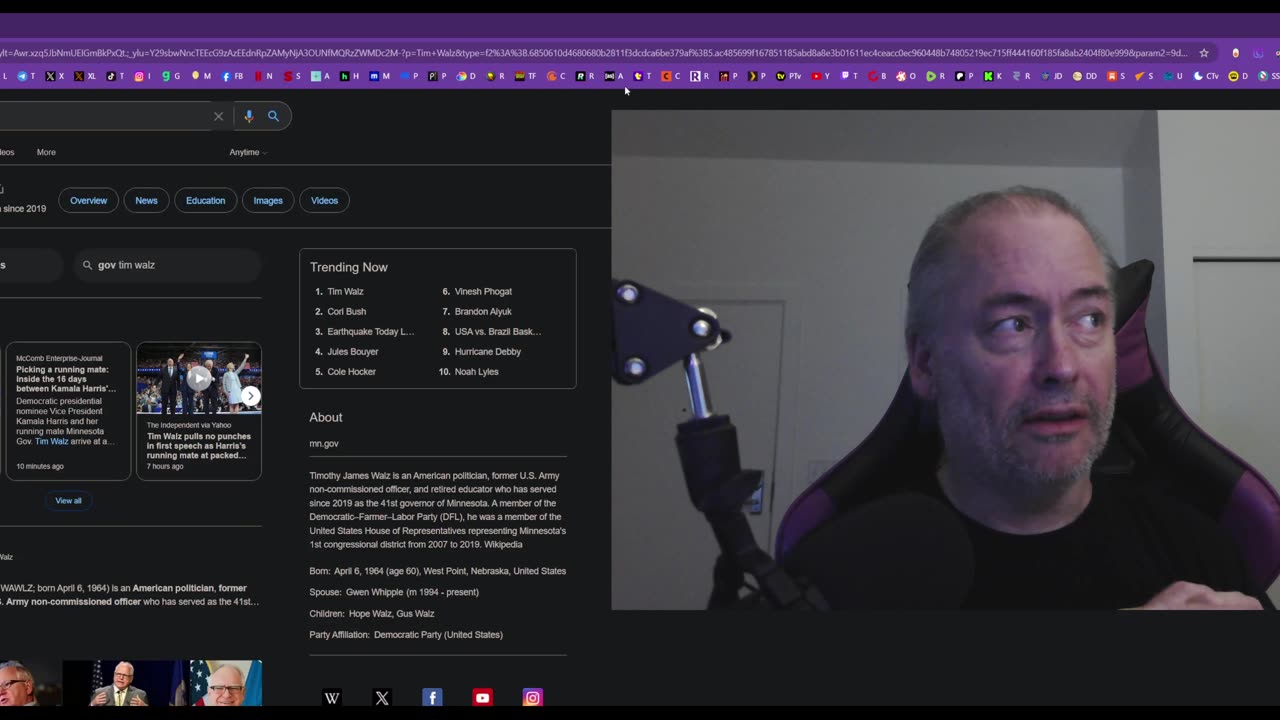This screenshot has width=1280, height=720.
Task: Click the address bar URL
Action: [x=594, y=53]
